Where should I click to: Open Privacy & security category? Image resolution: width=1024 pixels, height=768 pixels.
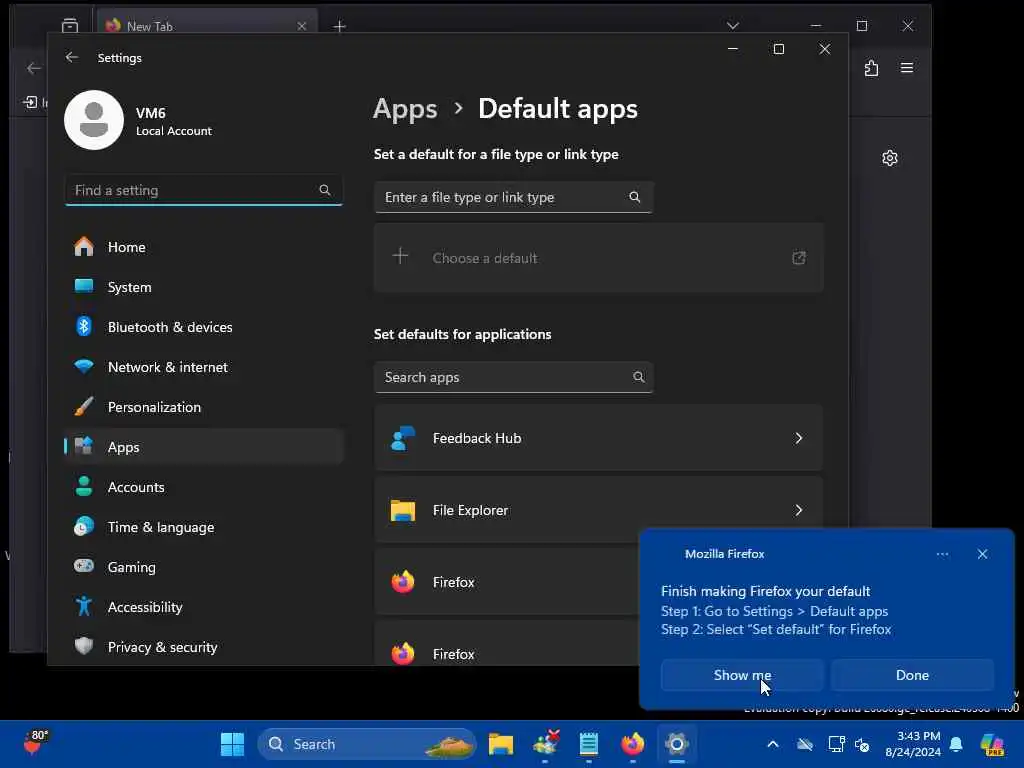pos(203,647)
